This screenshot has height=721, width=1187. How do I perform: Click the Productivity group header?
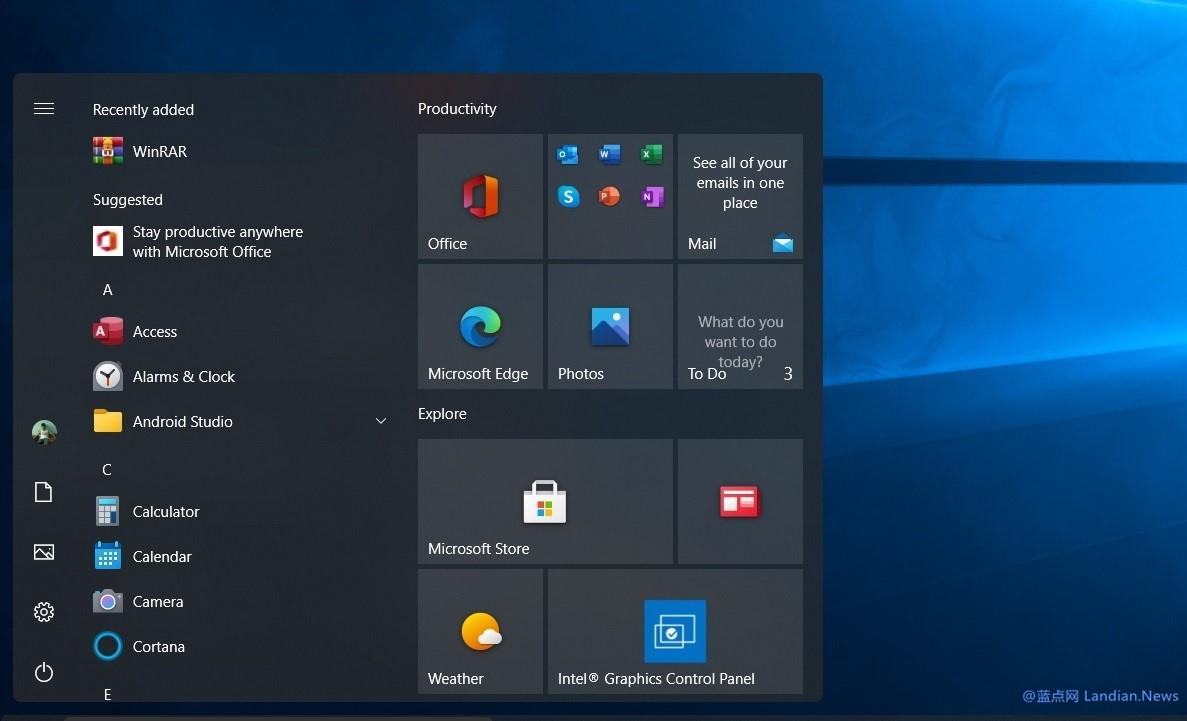pyautogui.click(x=457, y=109)
